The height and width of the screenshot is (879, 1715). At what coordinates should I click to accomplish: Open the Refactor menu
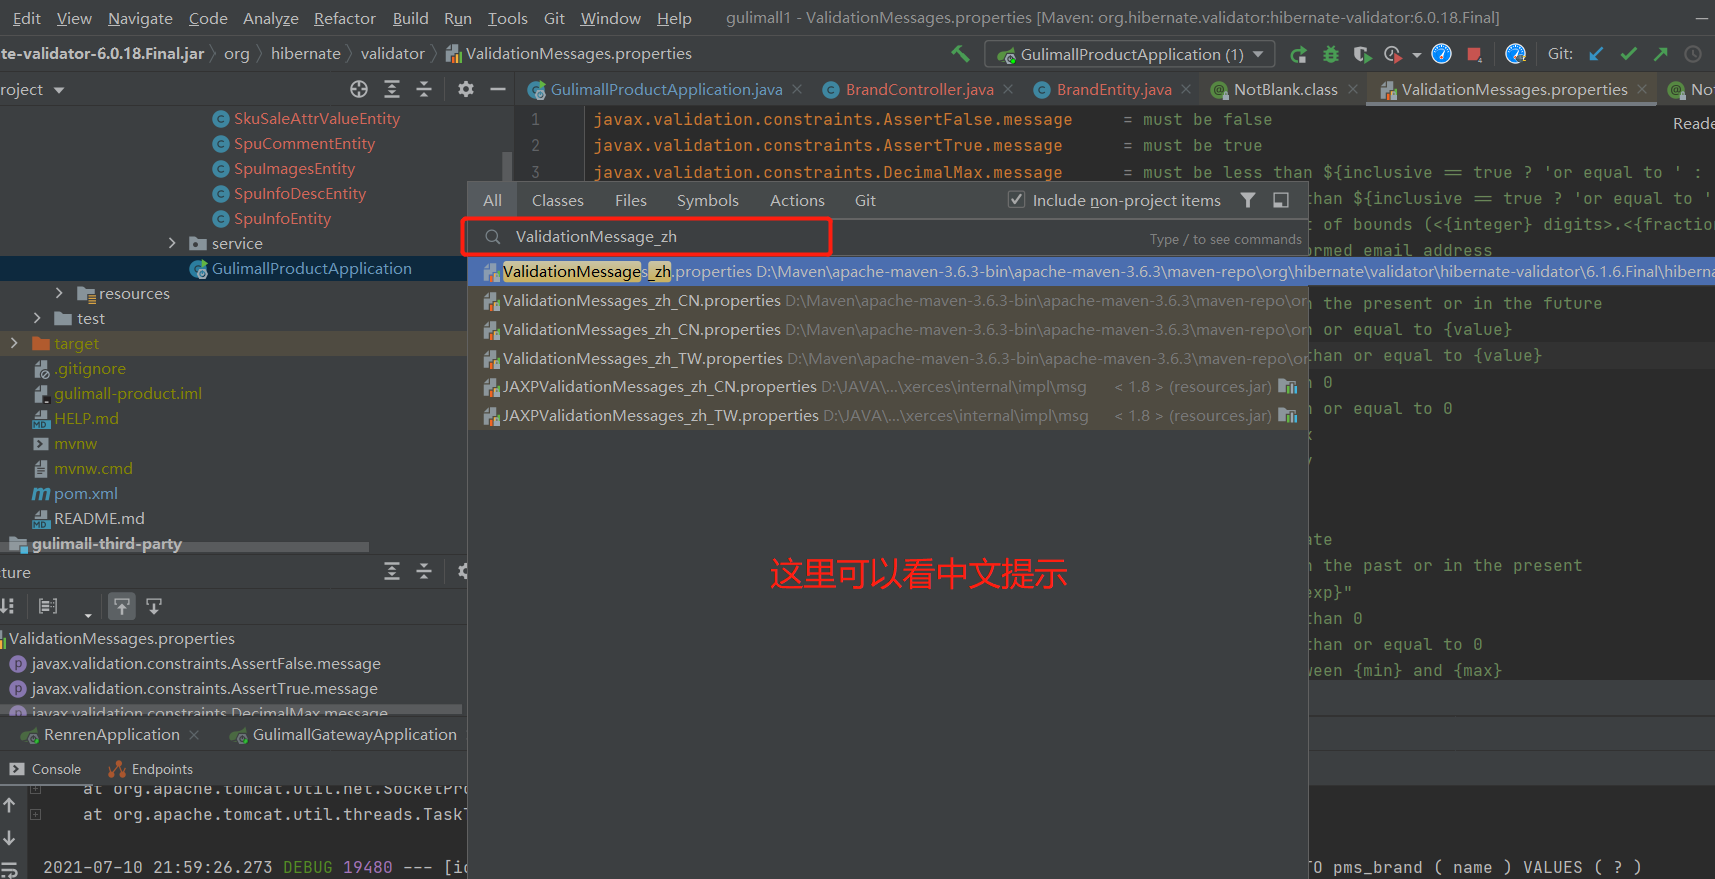click(345, 18)
